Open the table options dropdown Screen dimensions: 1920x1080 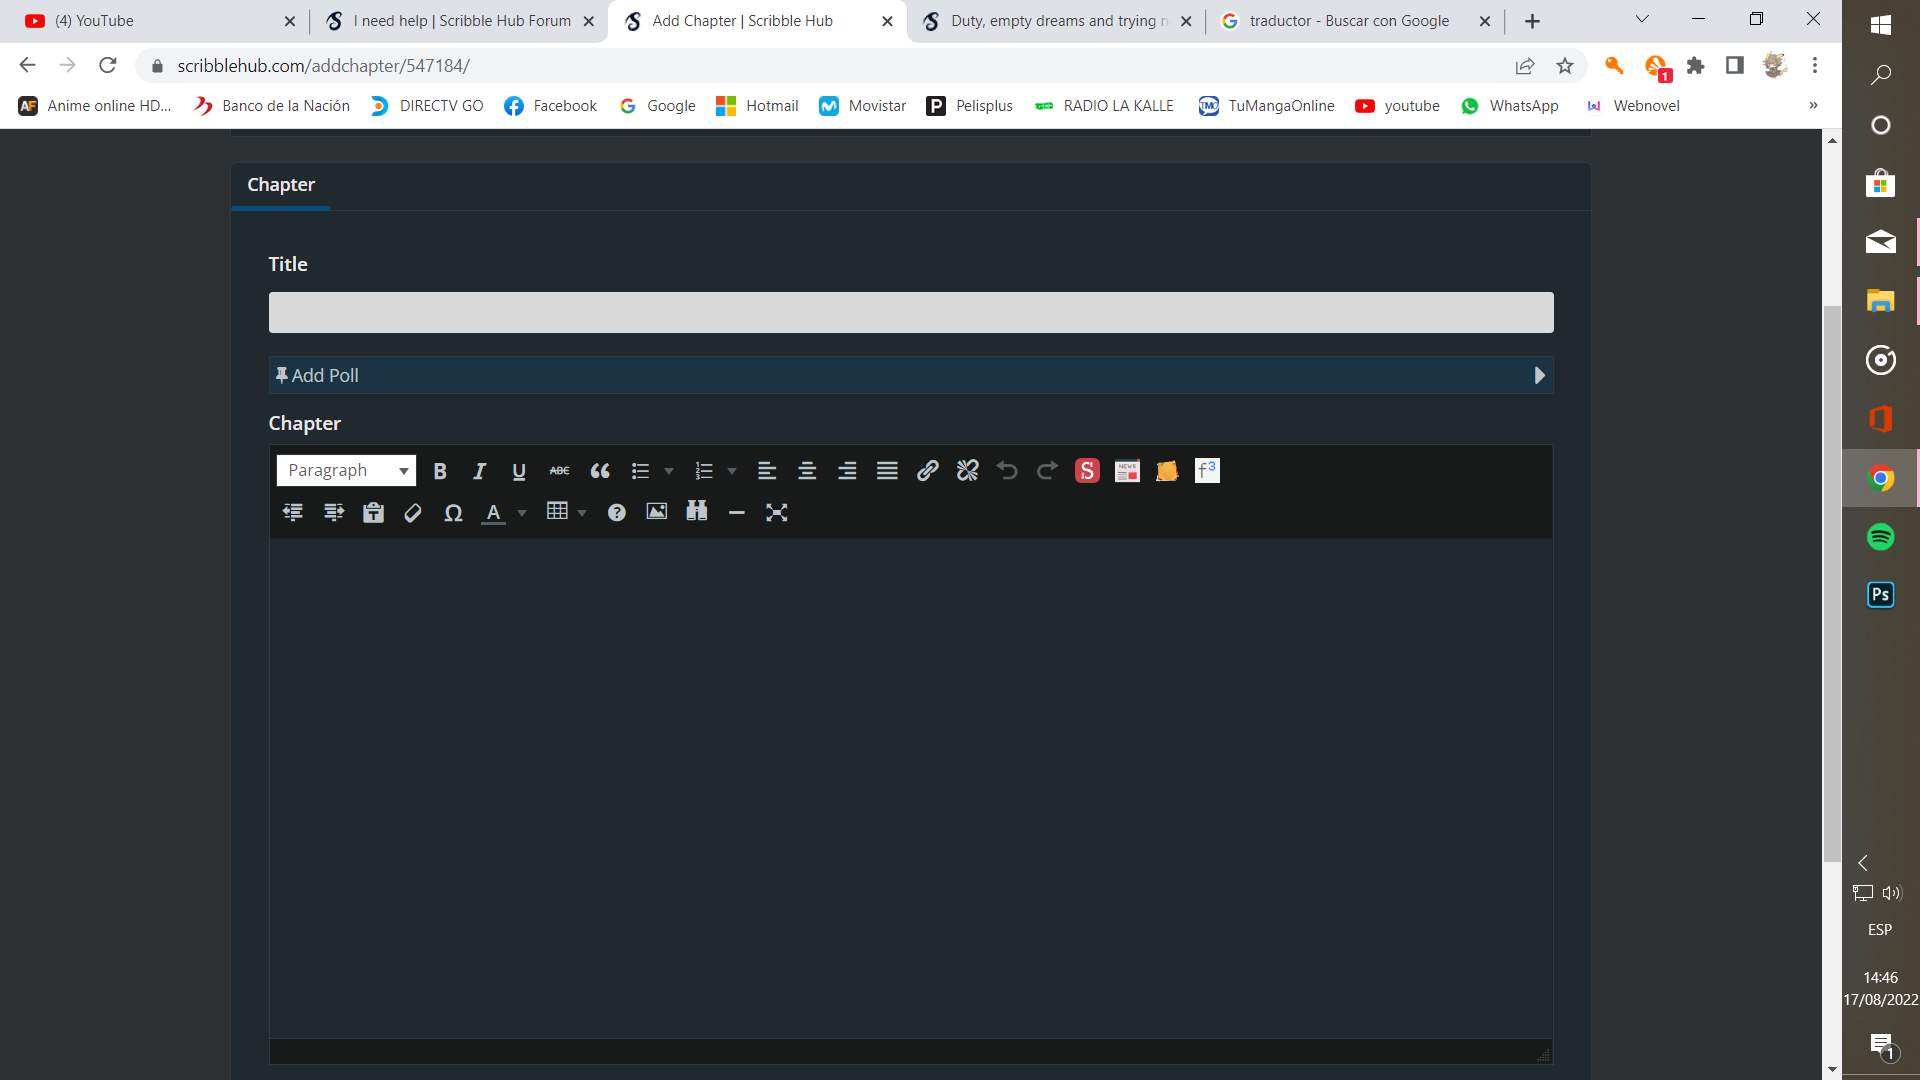tap(582, 512)
